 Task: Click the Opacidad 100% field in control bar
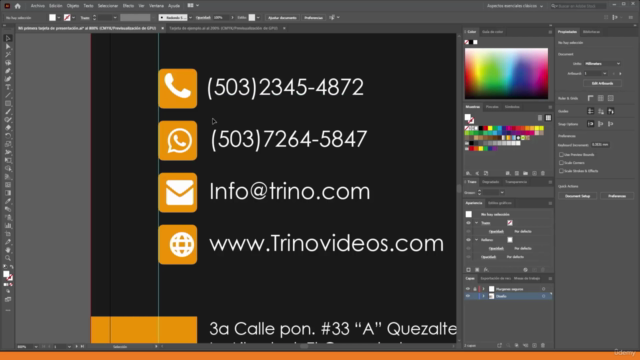[x=221, y=18]
